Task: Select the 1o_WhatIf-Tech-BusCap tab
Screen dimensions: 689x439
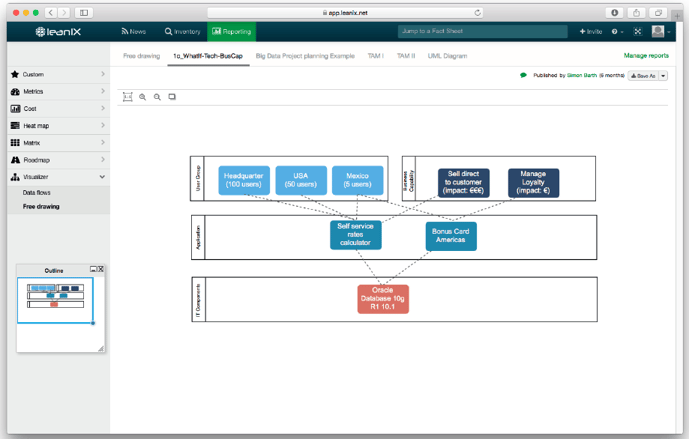Action: pyautogui.click(x=208, y=56)
